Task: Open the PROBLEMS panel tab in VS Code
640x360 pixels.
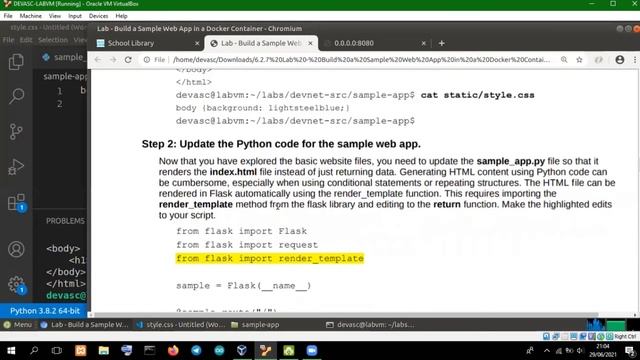Action: [65, 221]
